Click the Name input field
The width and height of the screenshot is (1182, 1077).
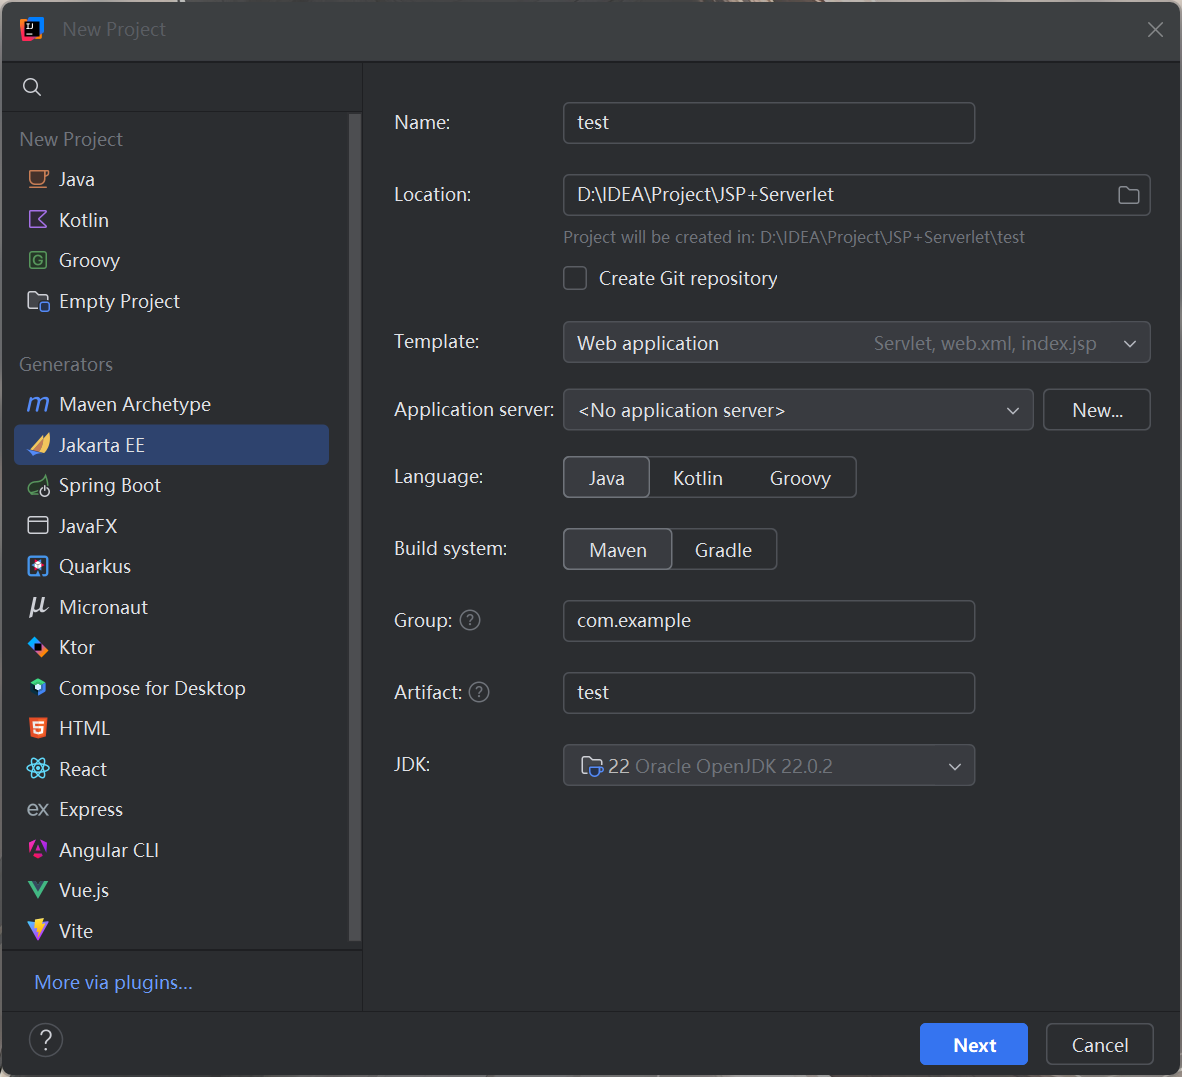pyautogui.click(x=769, y=123)
